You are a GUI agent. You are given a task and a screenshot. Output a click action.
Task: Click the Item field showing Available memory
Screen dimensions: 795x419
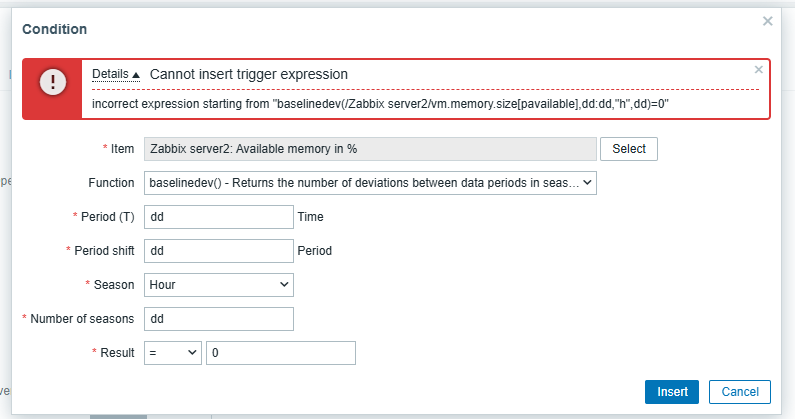(369, 149)
